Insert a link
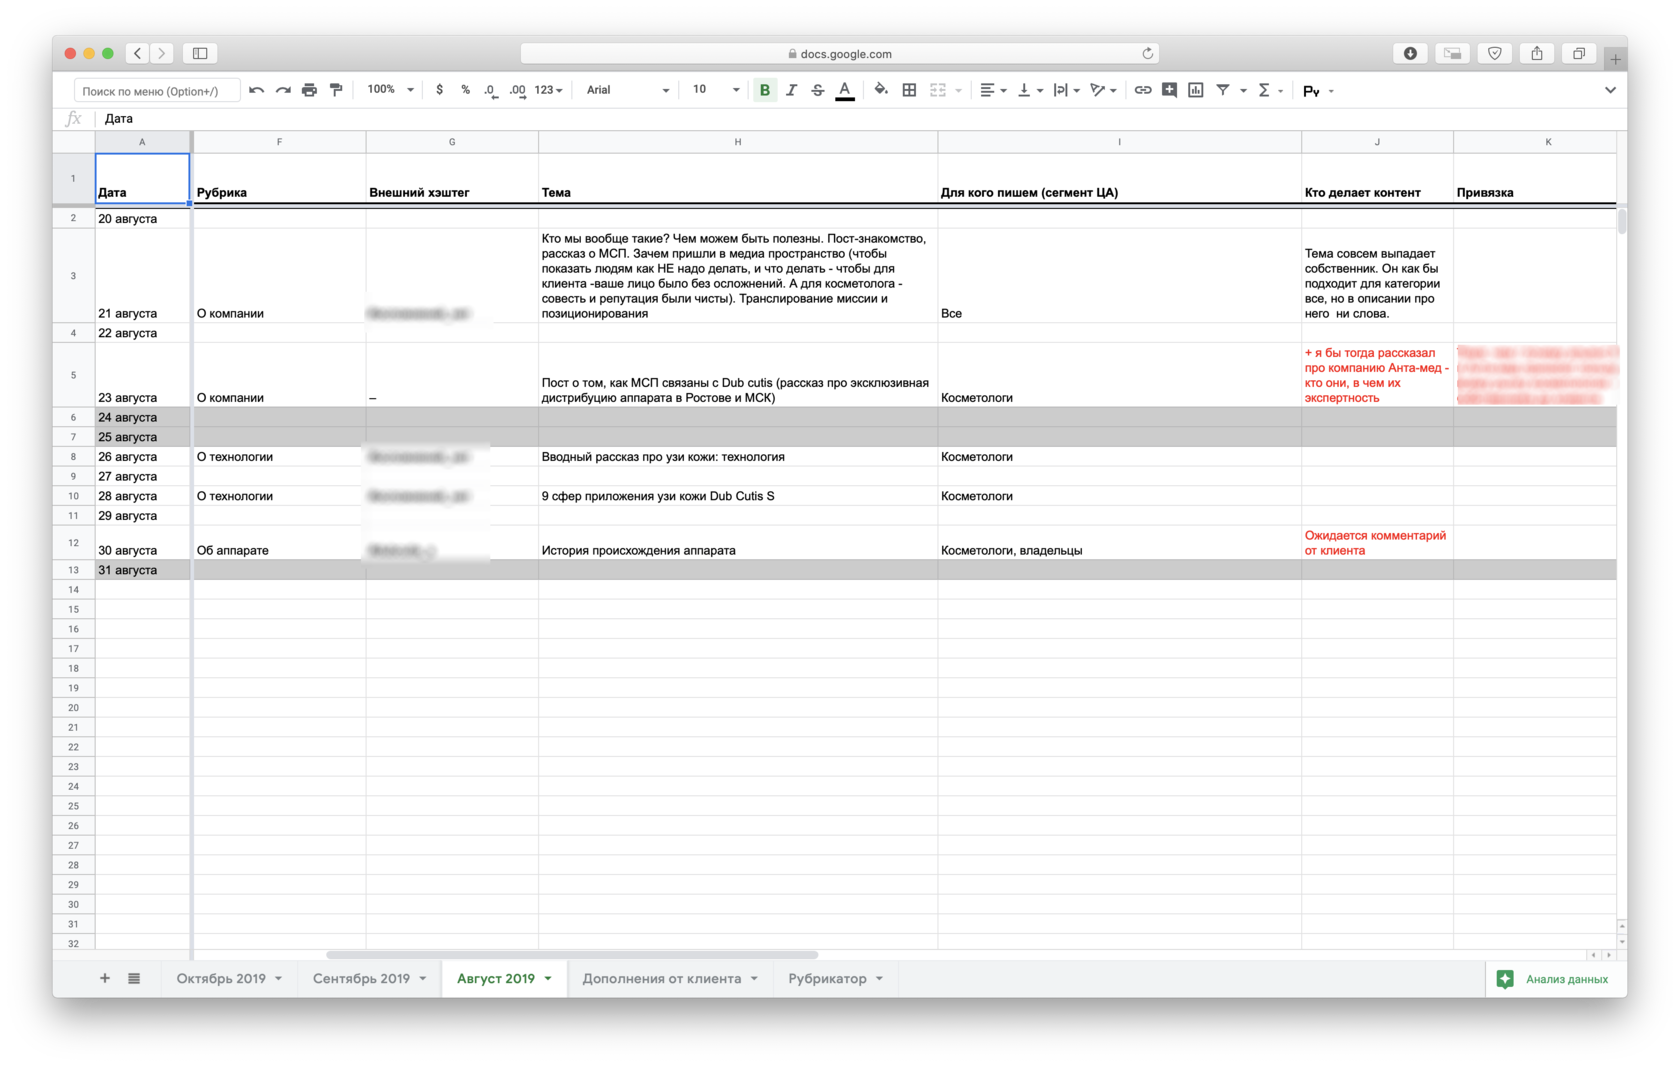 pos(1142,90)
